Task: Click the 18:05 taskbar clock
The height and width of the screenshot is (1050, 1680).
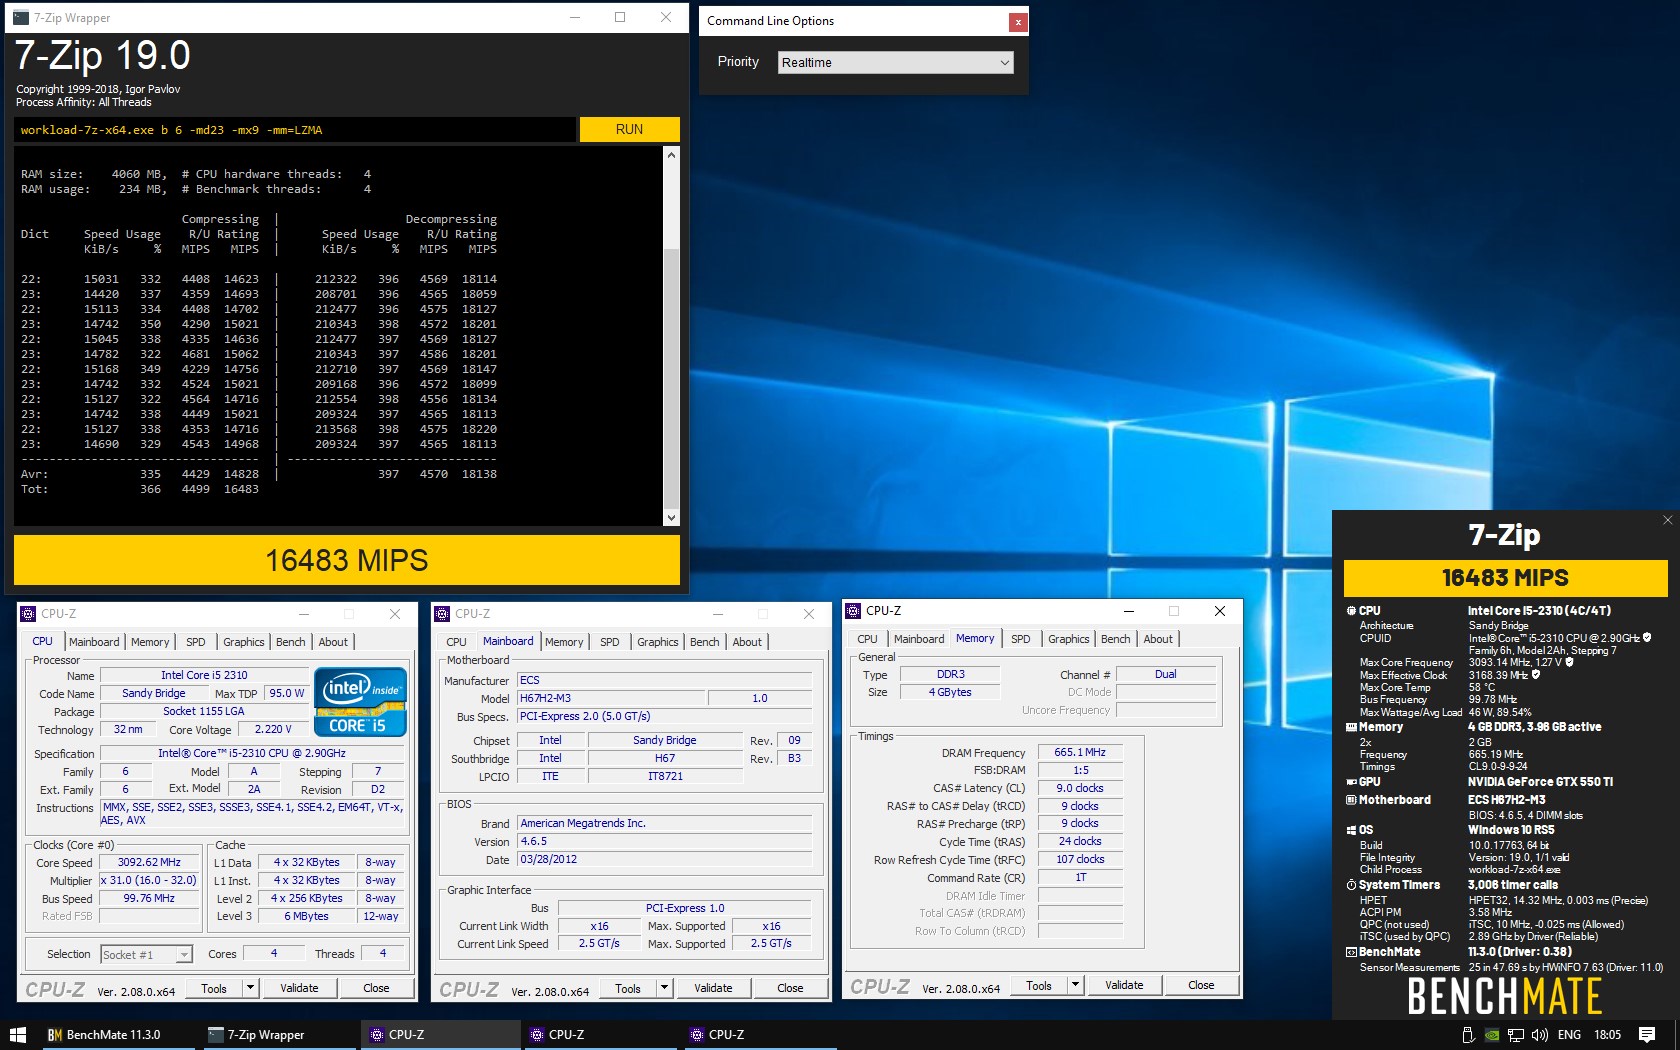Action: click(x=1607, y=1035)
